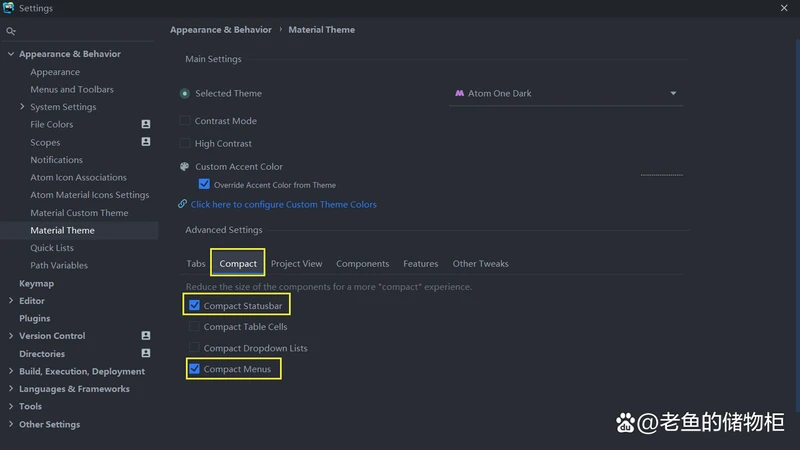The height and width of the screenshot is (450, 800).
Task: Check the Compact Table Cells checkbox
Action: (x=194, y=327)
